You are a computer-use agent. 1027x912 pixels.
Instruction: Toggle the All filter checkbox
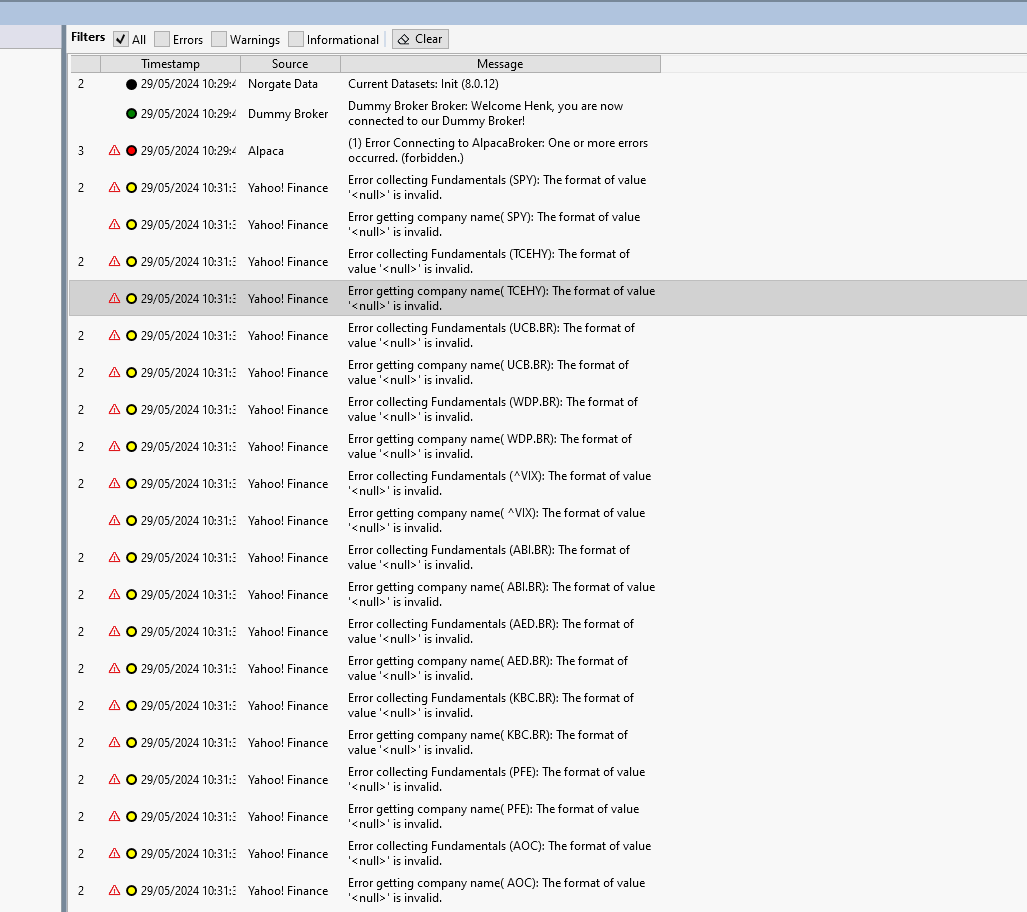pos(121,39)
